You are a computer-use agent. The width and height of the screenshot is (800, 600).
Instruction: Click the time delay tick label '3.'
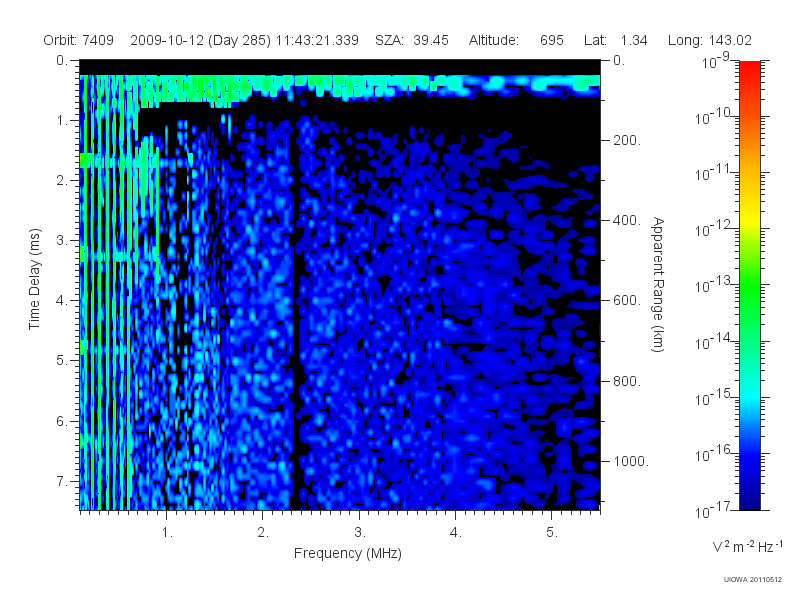point(62,240)
